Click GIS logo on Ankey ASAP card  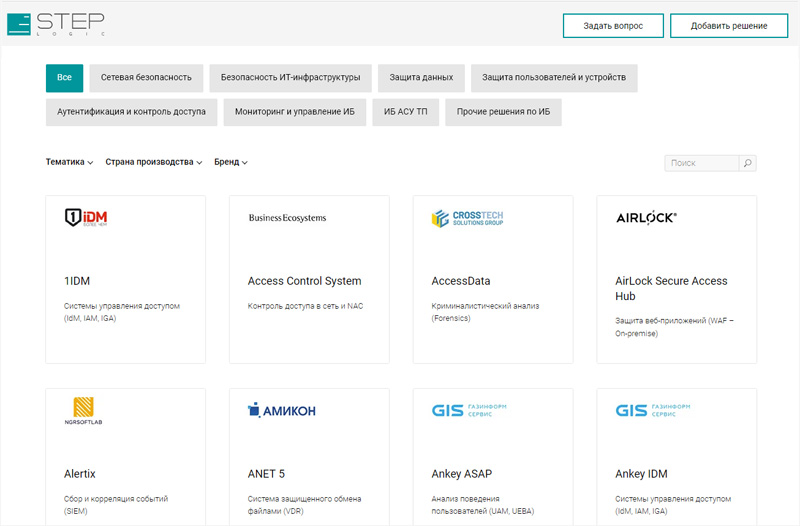pyautogui.click(x=469, y=410)
